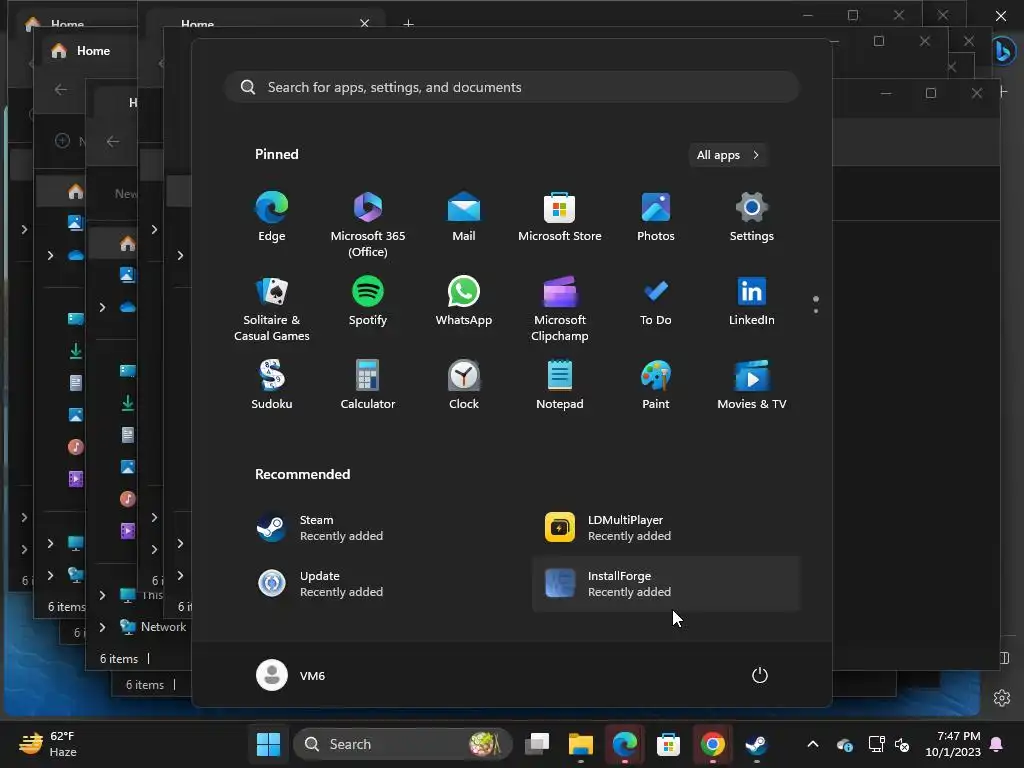Click the power button
1024x768 pixels.
760,675
